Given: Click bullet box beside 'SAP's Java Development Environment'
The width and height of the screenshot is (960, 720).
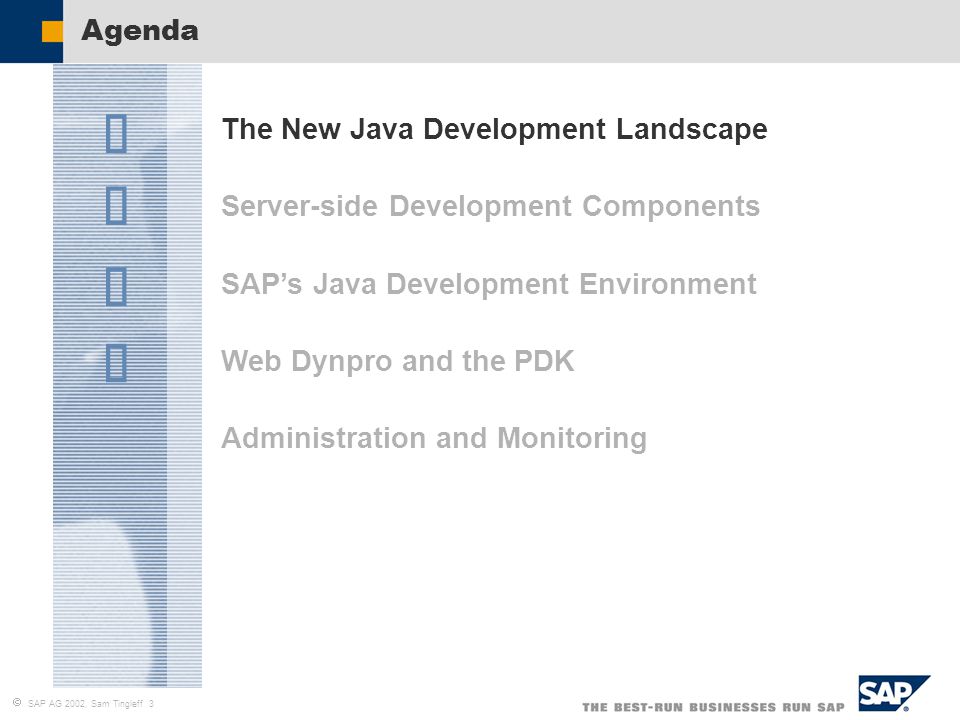Looking at the screenshot, I should (x=116, y=286).
